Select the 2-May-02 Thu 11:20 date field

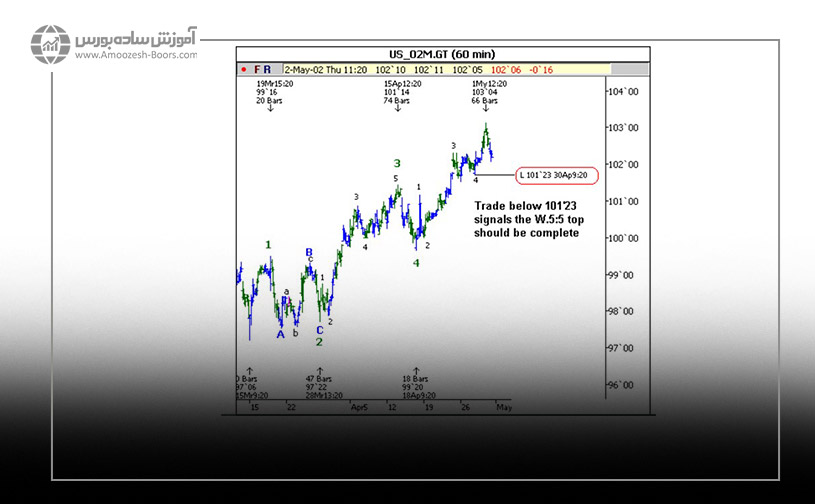coord(327,70)
